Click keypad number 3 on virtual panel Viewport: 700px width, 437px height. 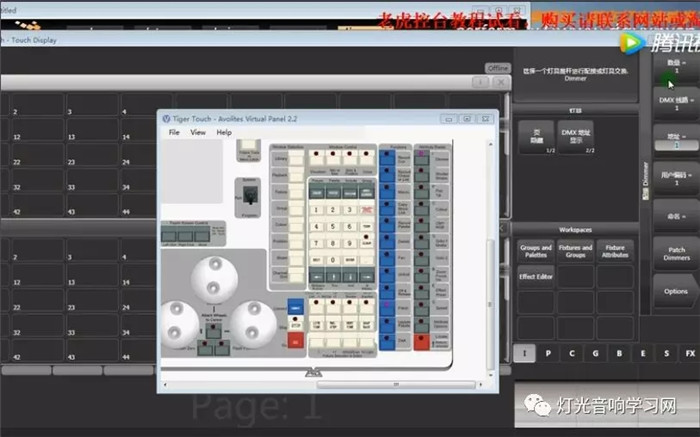[350, 209]
